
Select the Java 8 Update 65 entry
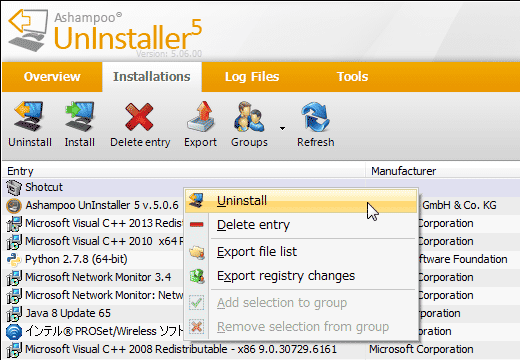coord(68,313)
